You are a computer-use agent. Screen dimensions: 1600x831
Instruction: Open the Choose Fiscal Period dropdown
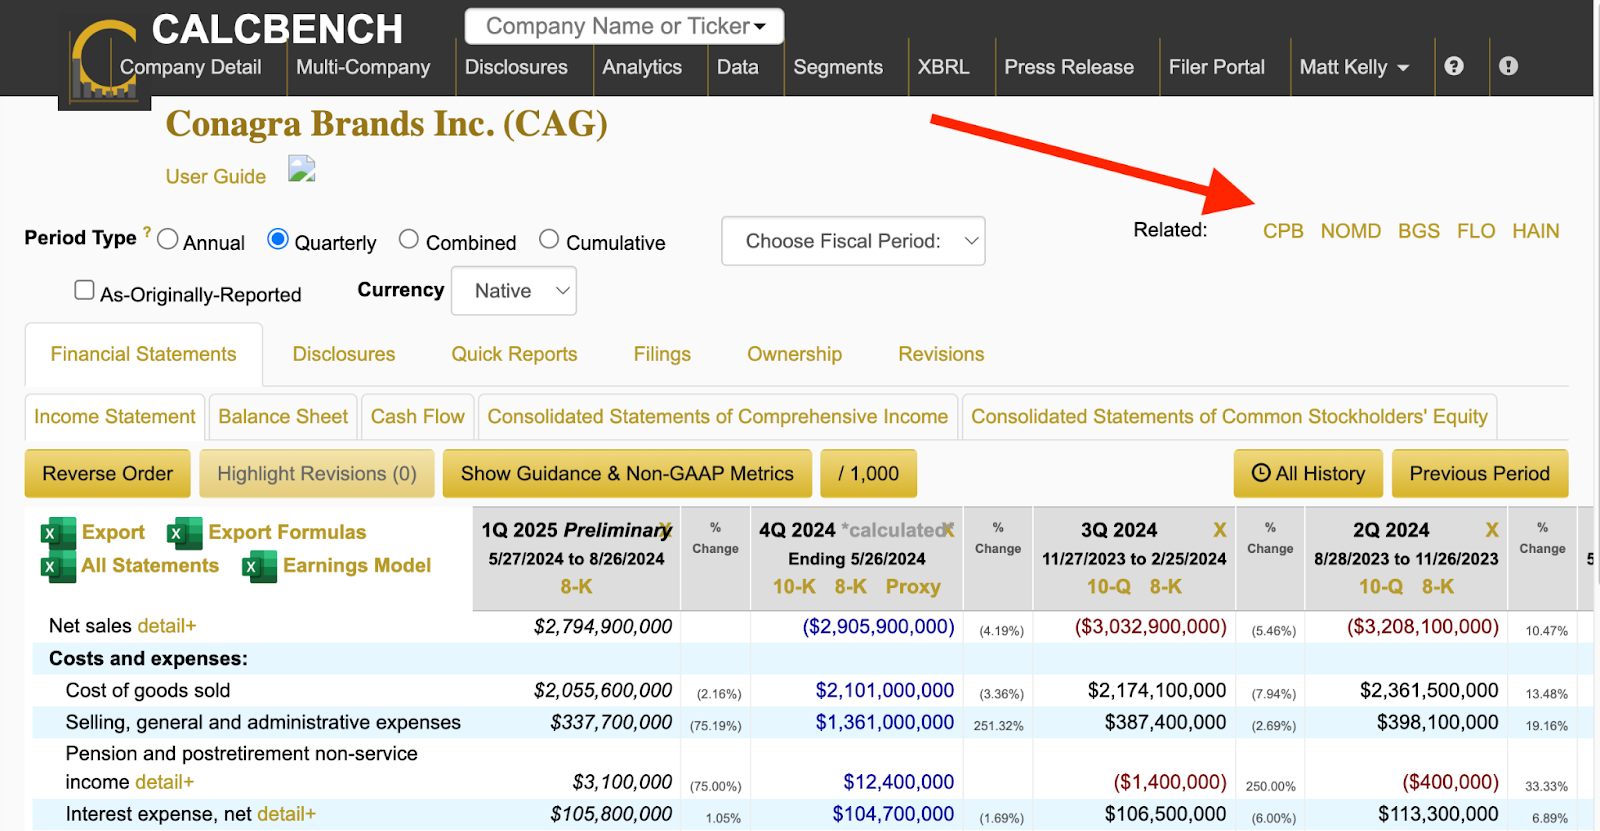(853, 241)
